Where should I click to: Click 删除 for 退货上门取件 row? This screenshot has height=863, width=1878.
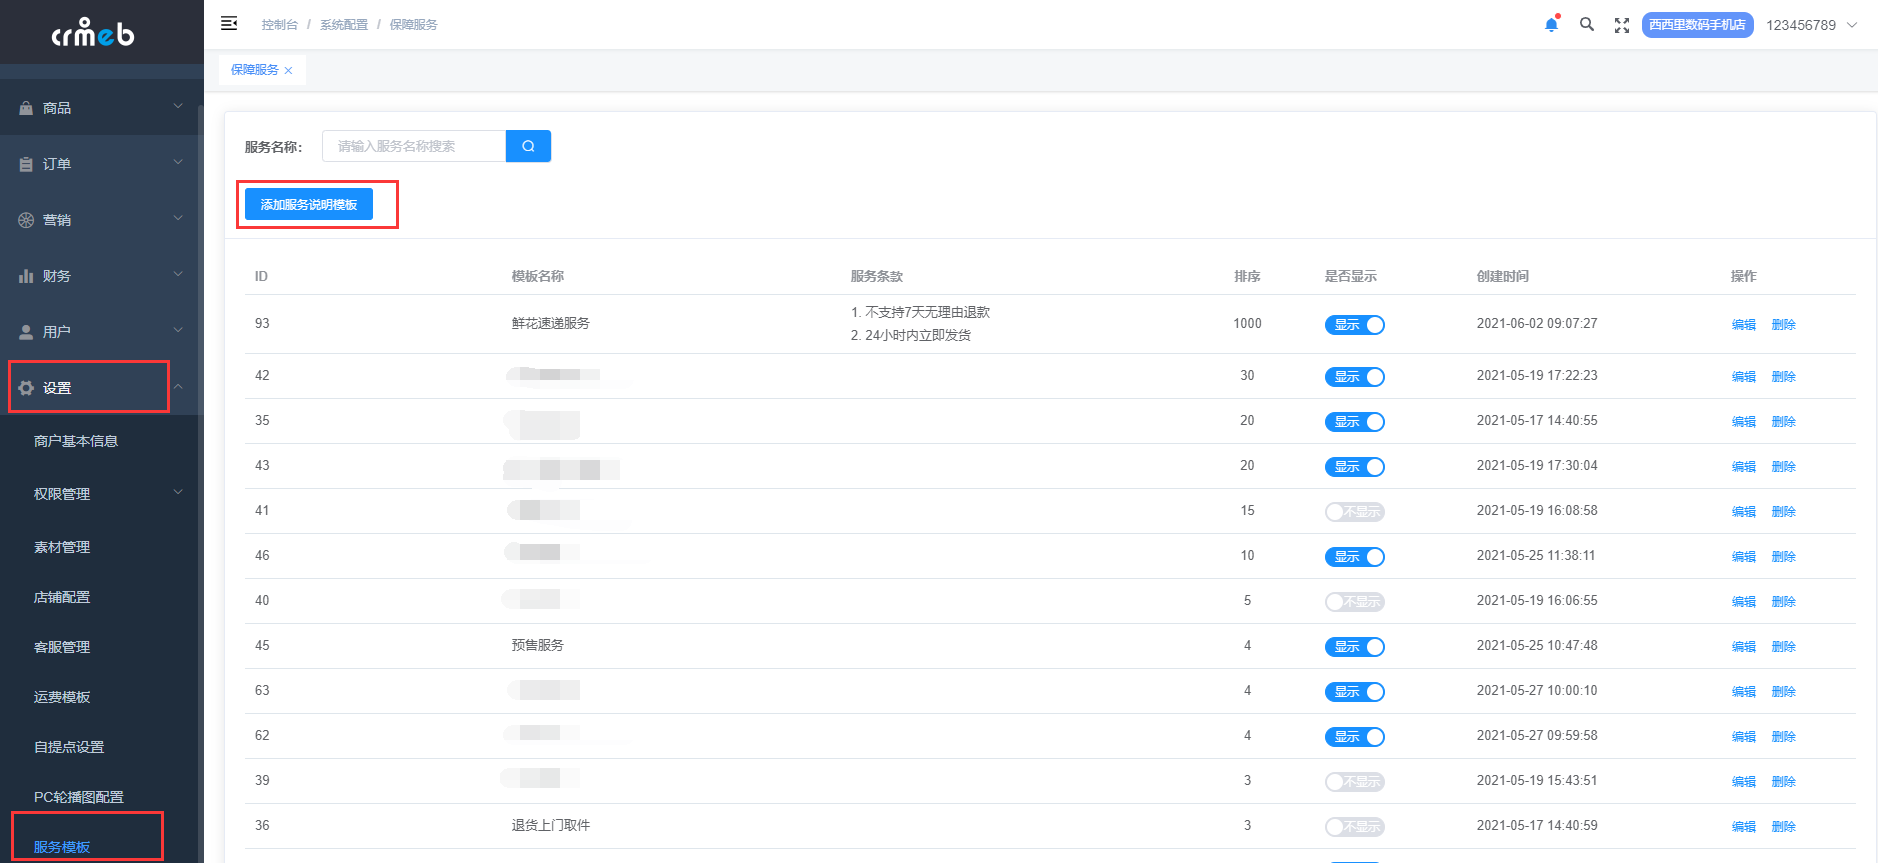click(x=1784, y=827)
